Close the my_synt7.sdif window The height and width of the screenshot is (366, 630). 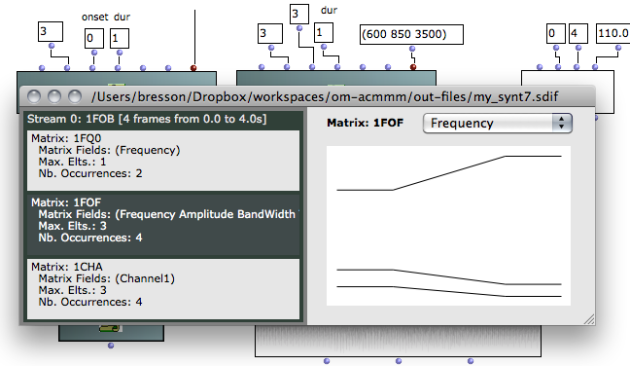34,96
